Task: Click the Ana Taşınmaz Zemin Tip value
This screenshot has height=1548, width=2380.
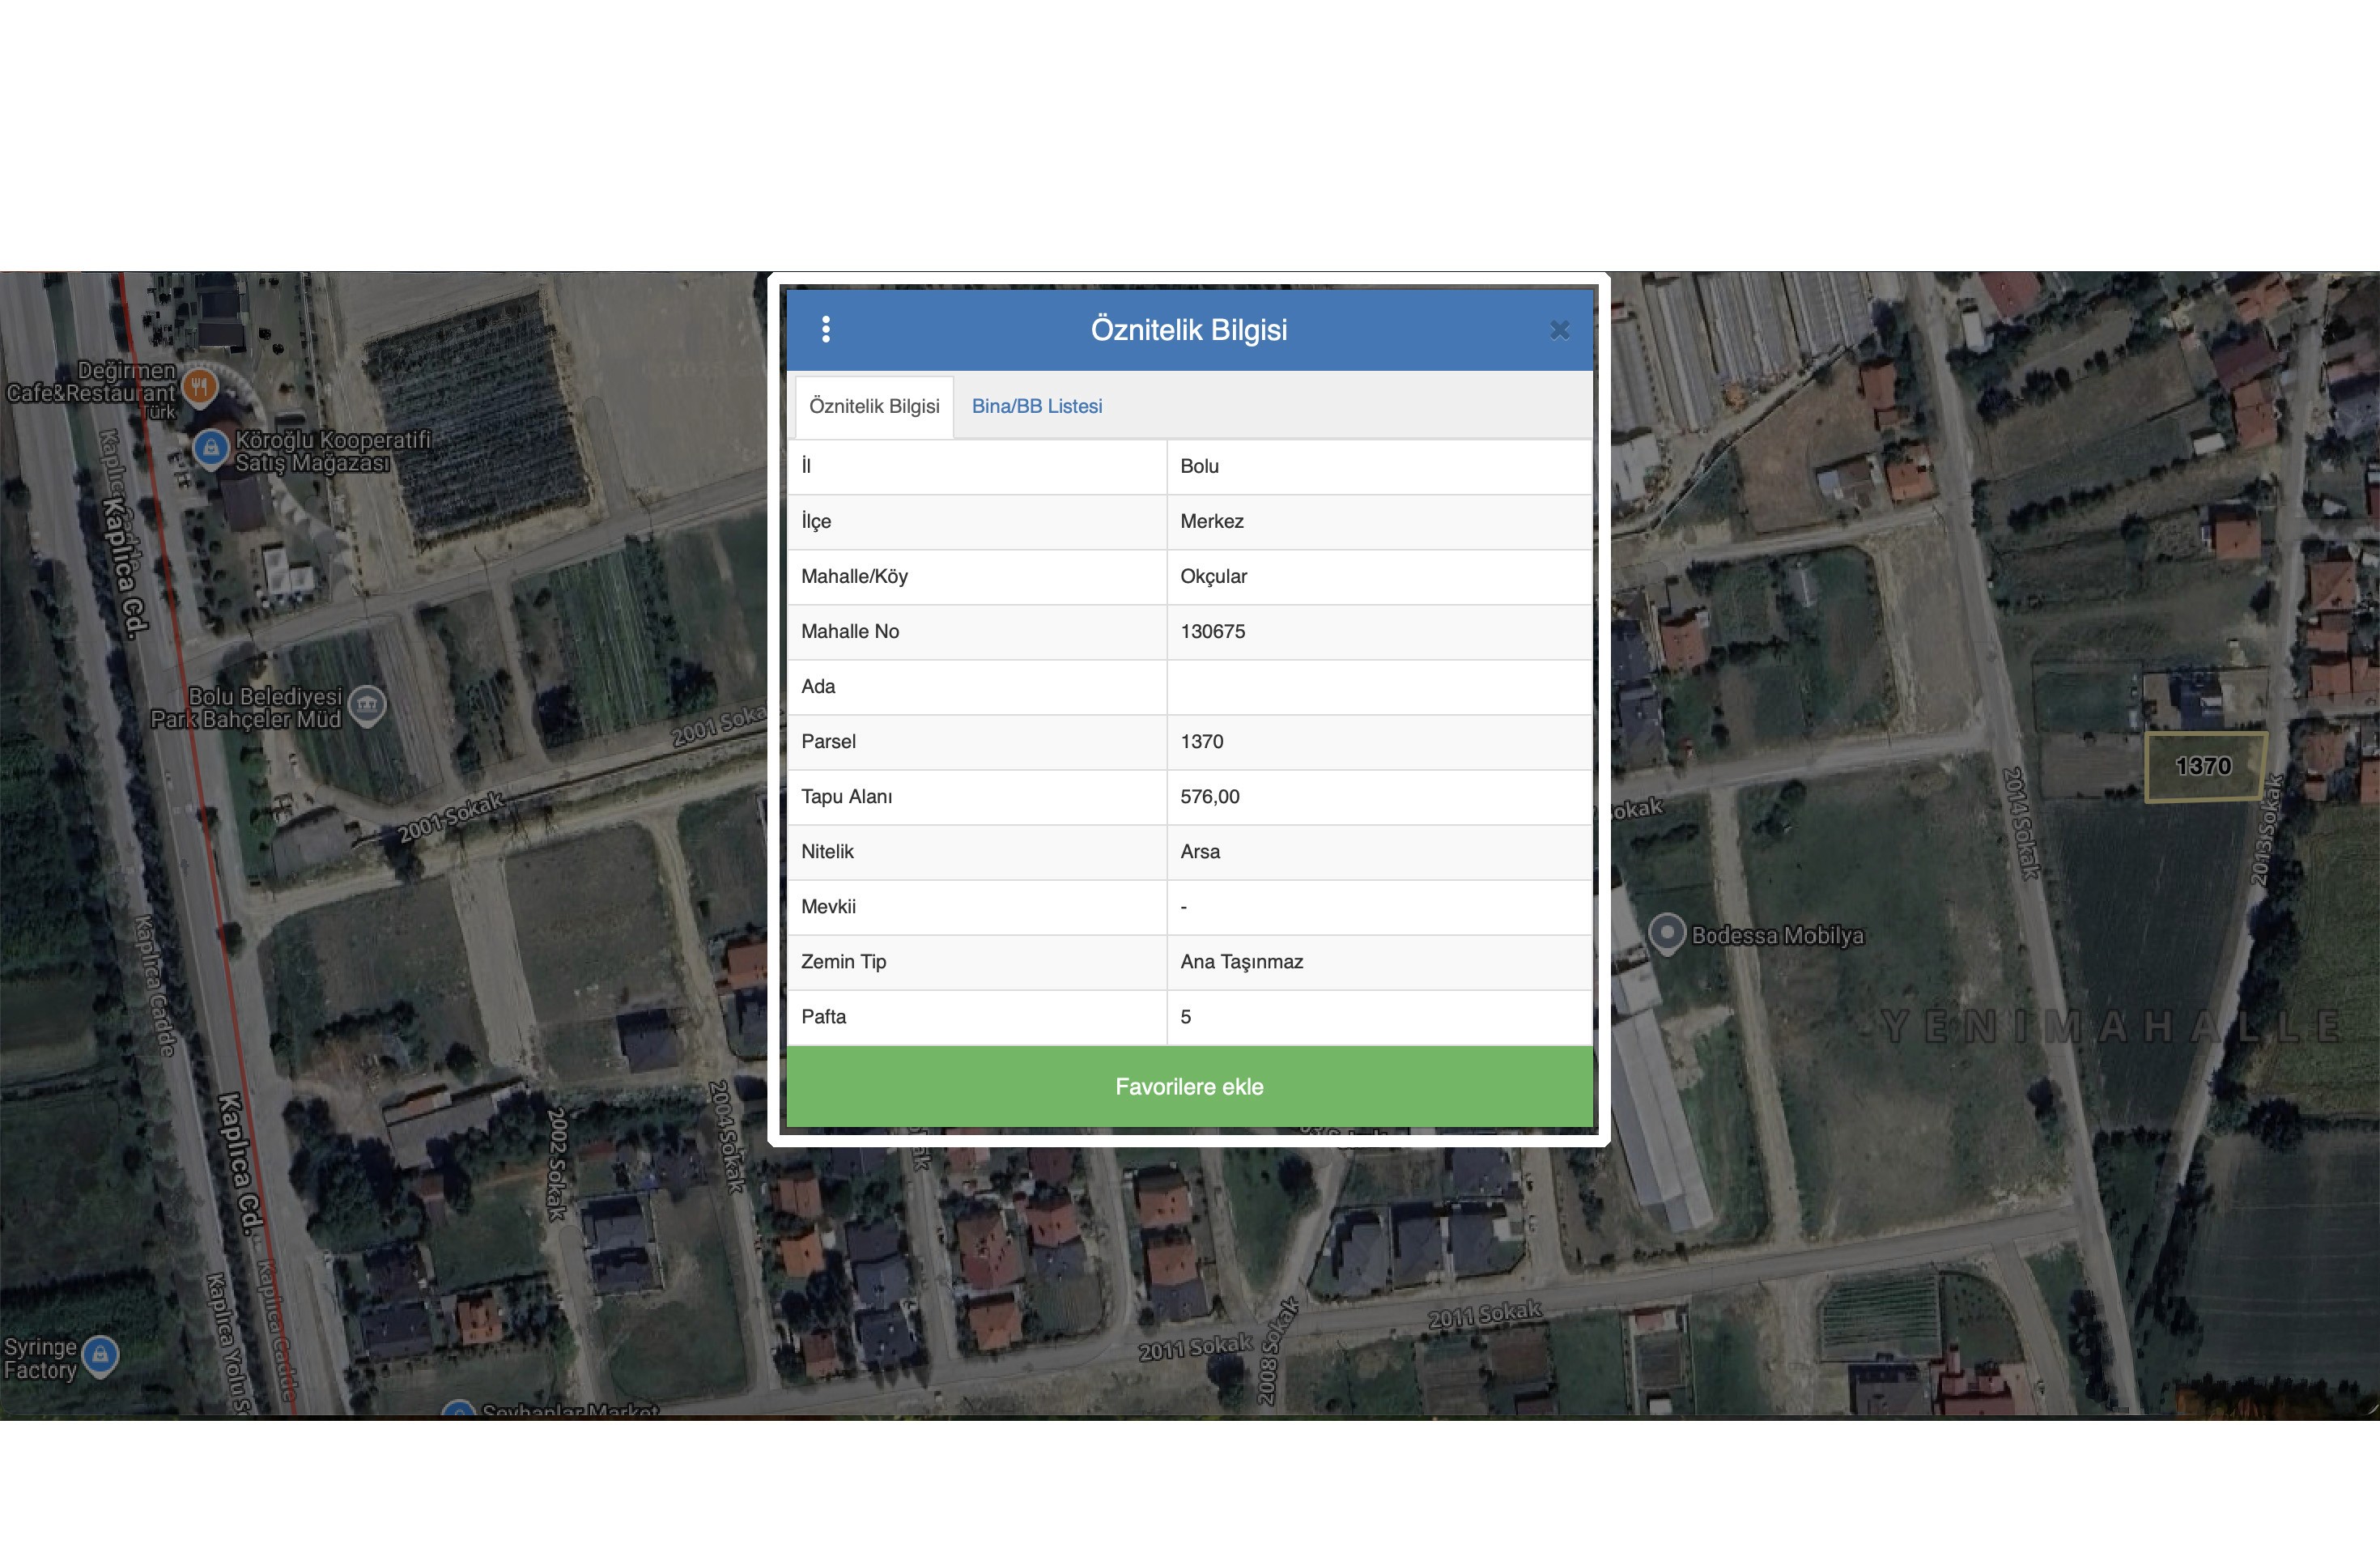Action: point(1241,961)
